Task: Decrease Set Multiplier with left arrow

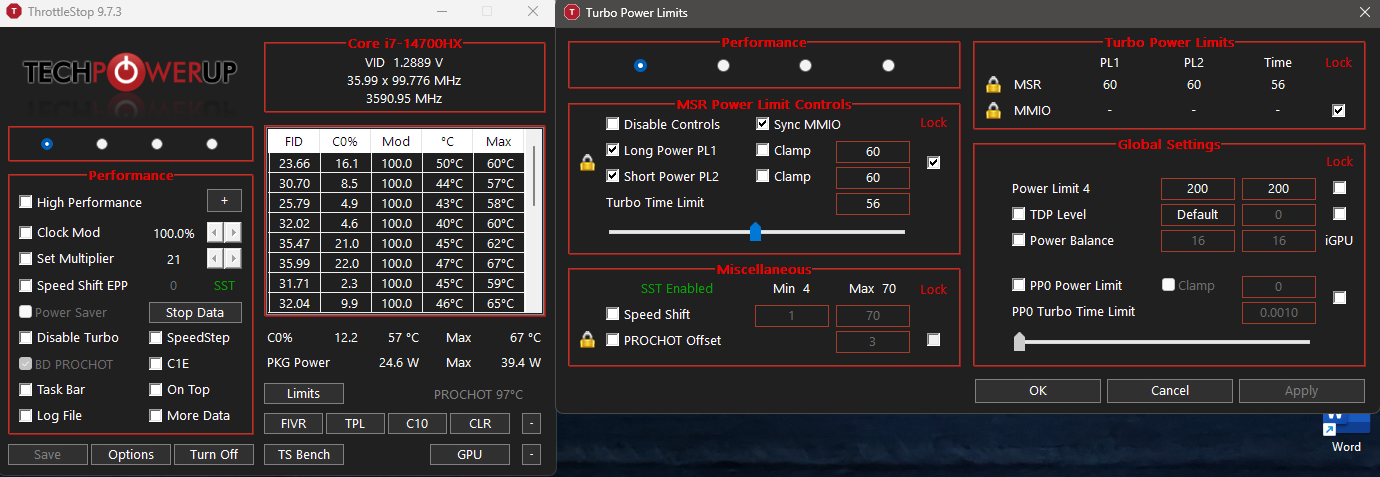Action: click(214, 258)
